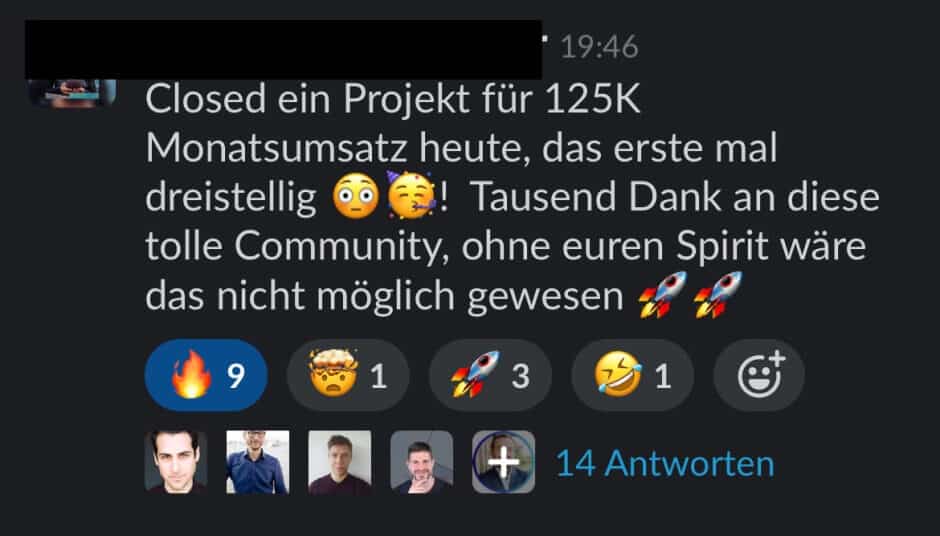The image size is (940, 536).
Task: Open the 14 Antworten reply thread
Action: [665, 463]
